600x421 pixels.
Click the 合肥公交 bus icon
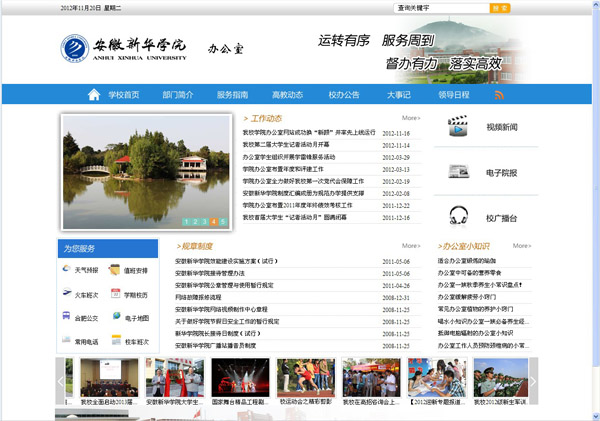[x=66, y=318]
